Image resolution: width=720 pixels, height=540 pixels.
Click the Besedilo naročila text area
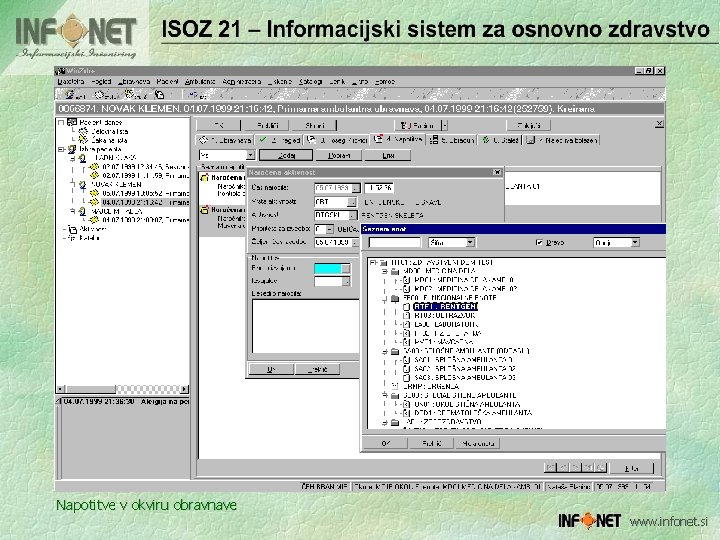[x=305, y=326]
